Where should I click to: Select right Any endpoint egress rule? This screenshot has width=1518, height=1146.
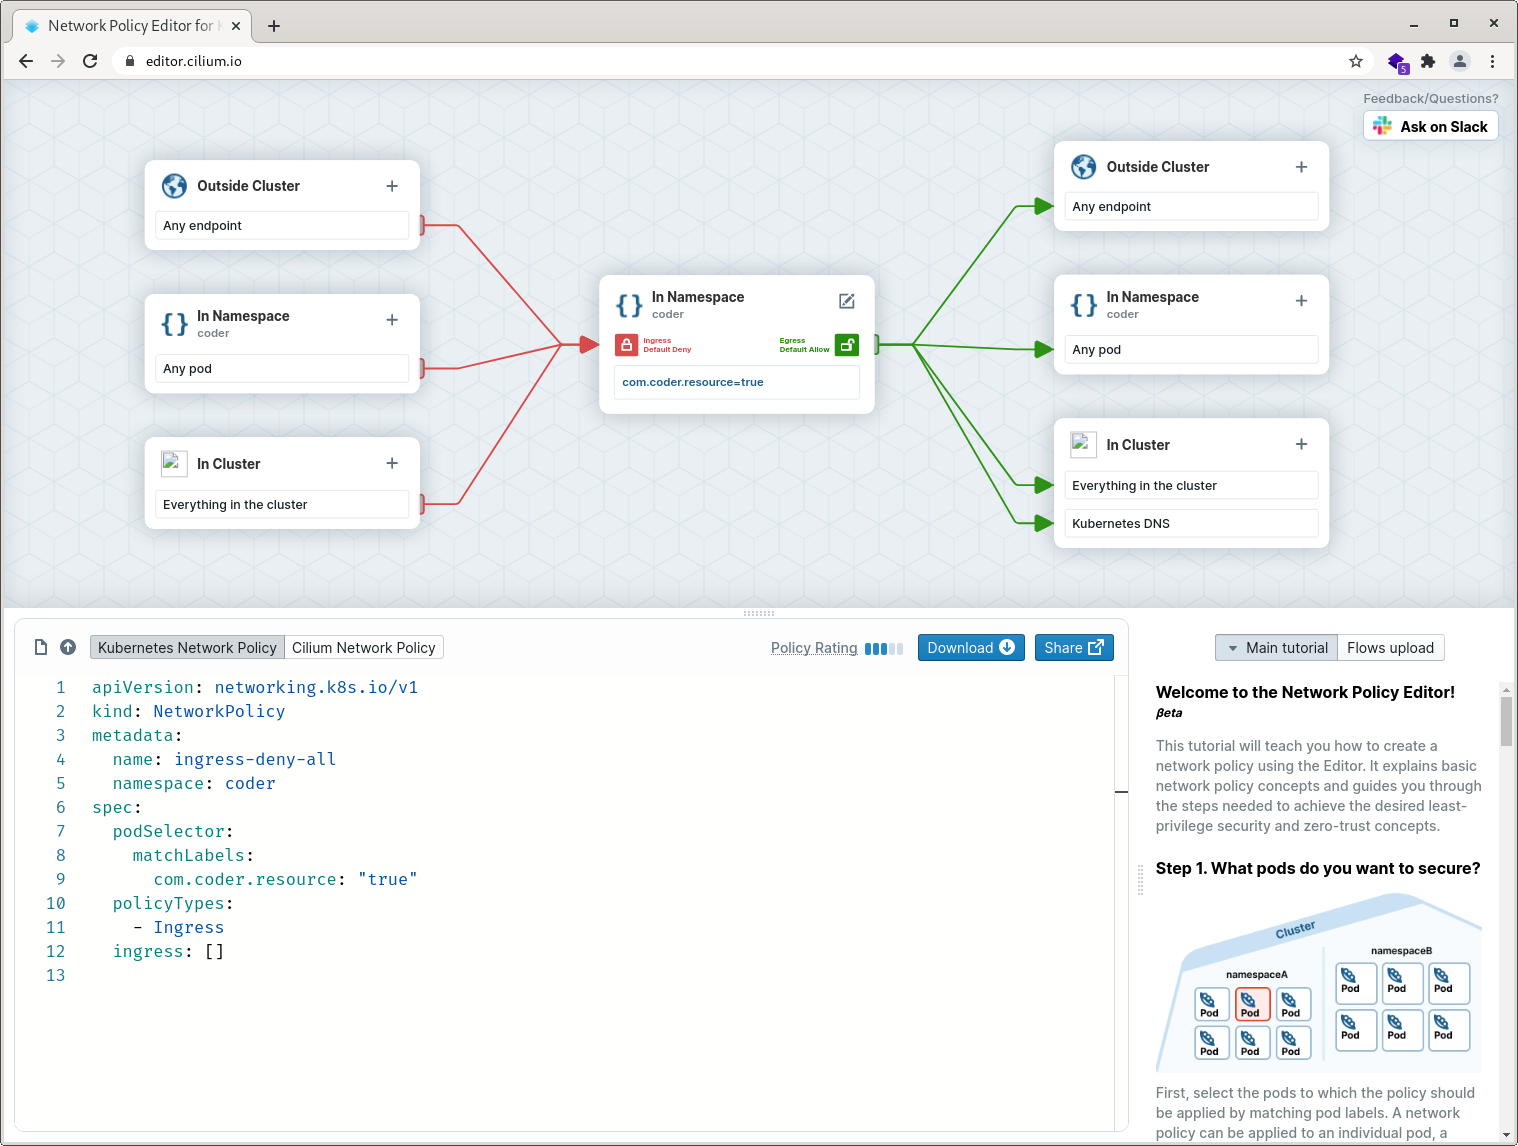click(x=1191, y=206)
